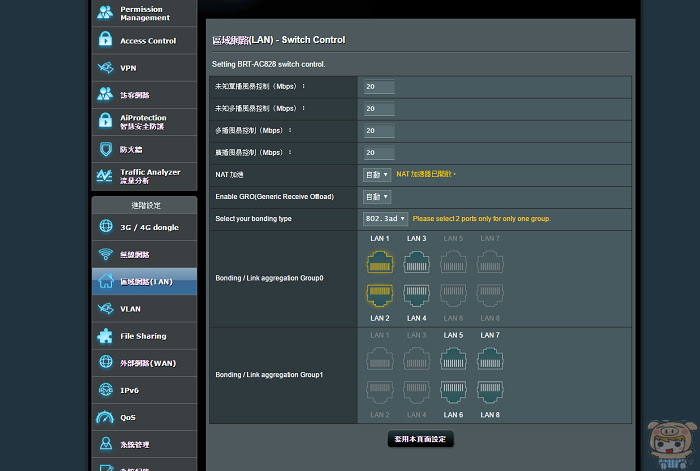Screen dimensions: 700x471
Task: Toggle LAN 6 port in Group1
Action: pos(453,392)
